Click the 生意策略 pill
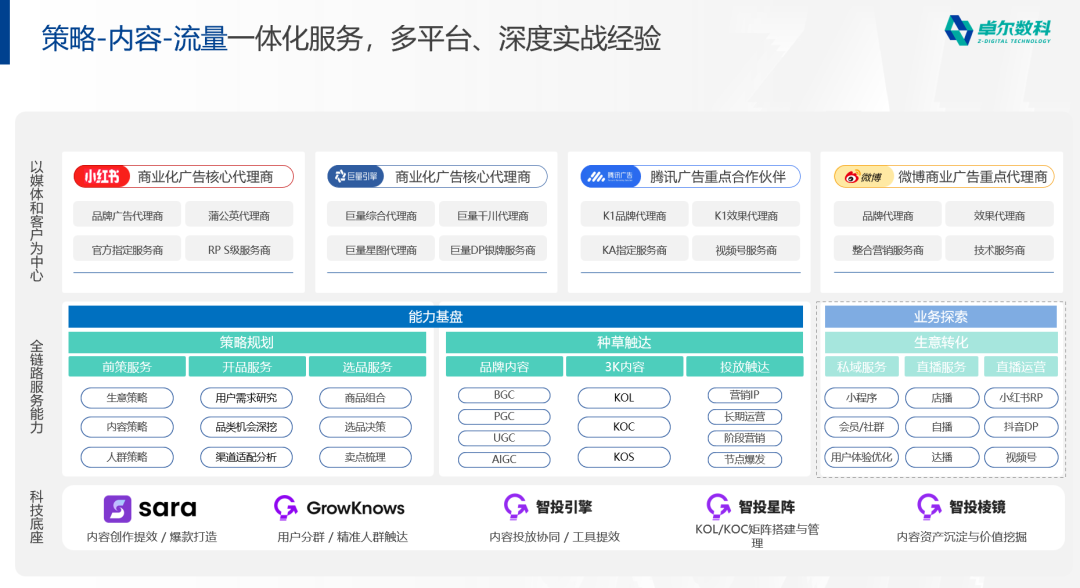 127,398
